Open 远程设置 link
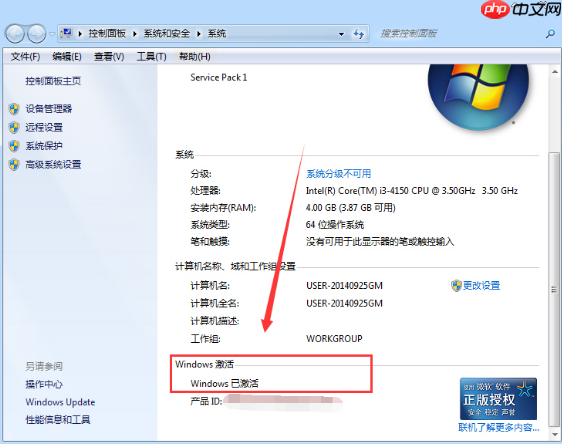The height and width of the screenshot is (444, 562). pyautogui.click(x=44, y=127)
